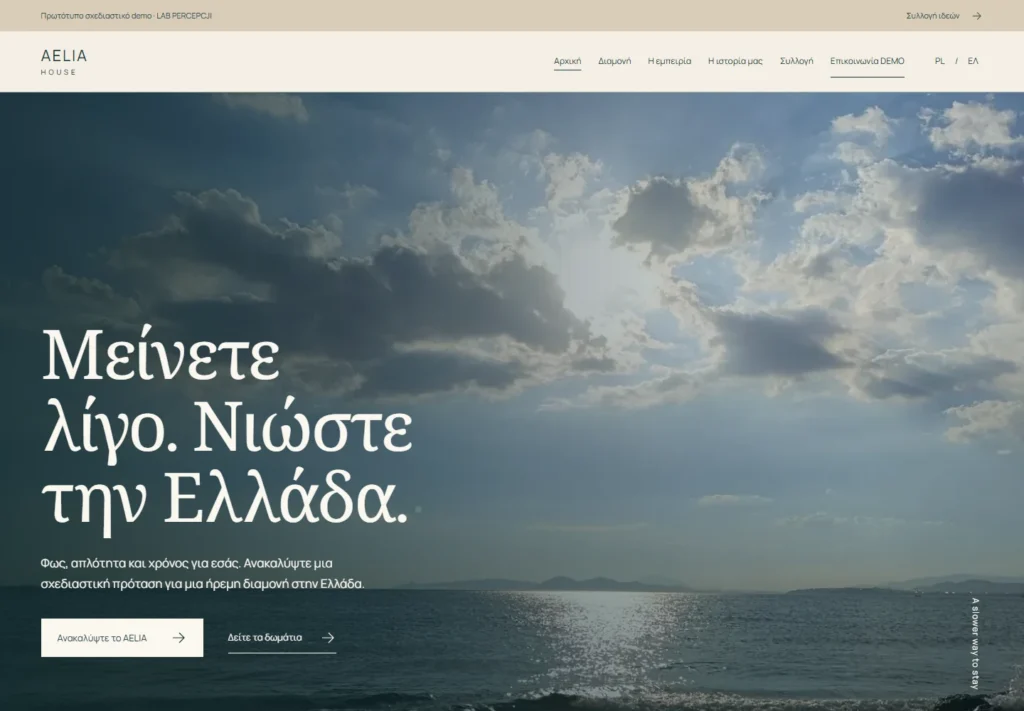Click the AELIA HOUSE logo
This screenshot has height=711, width=1024.
pos(64,62)
